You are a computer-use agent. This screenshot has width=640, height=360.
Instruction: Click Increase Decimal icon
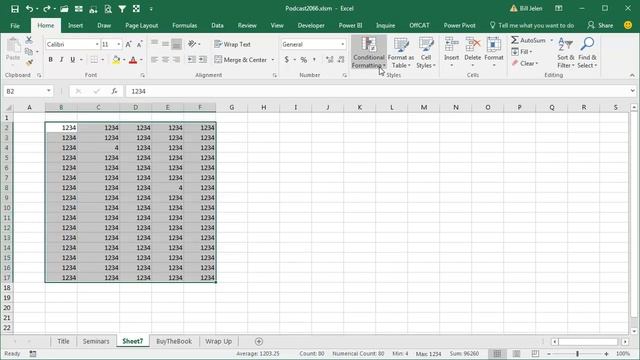click(x=329, y=60)
